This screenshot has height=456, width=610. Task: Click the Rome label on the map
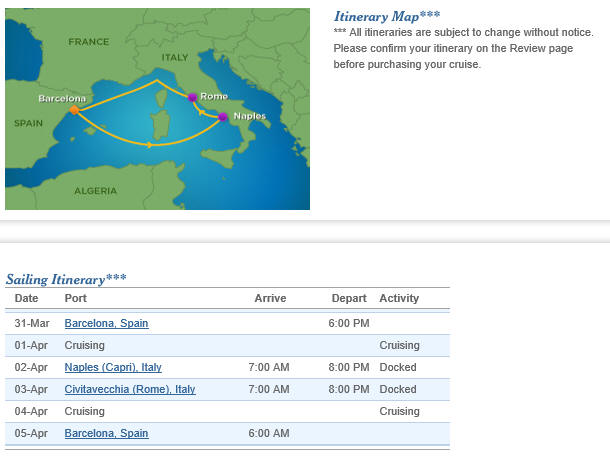coord(214,96)
